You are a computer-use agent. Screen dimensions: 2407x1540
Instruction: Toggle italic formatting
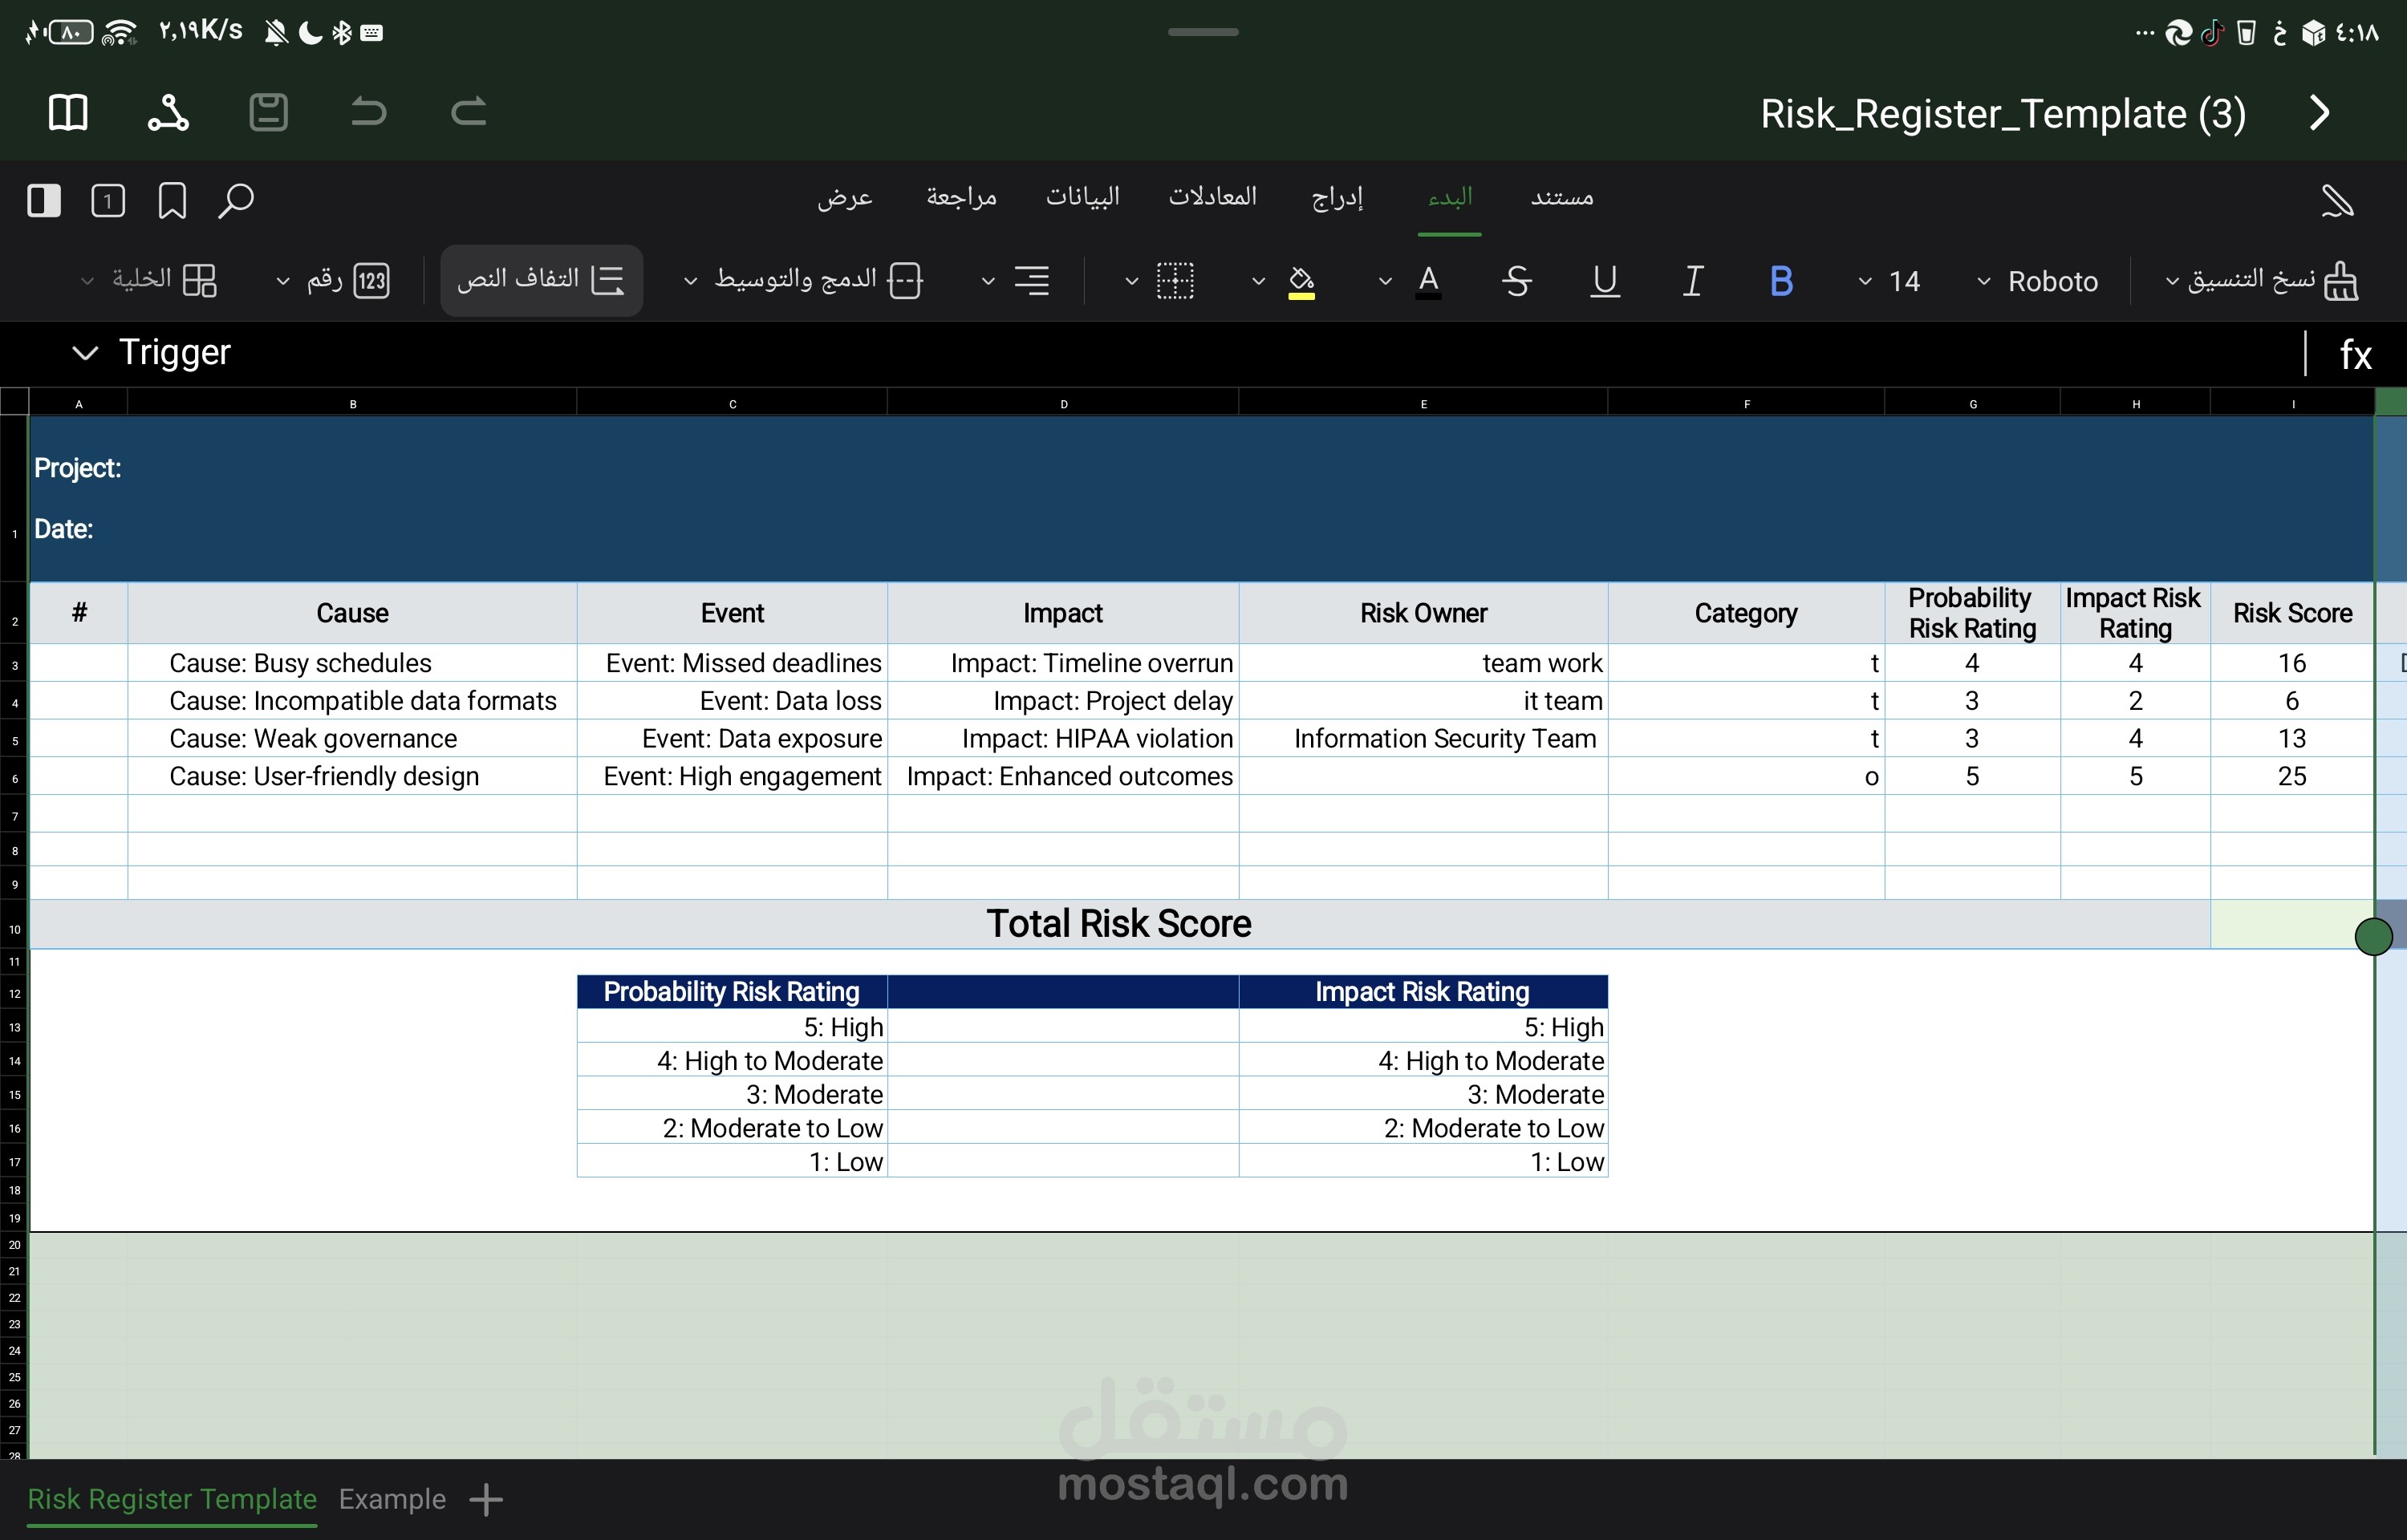[x=1692, y=281]
